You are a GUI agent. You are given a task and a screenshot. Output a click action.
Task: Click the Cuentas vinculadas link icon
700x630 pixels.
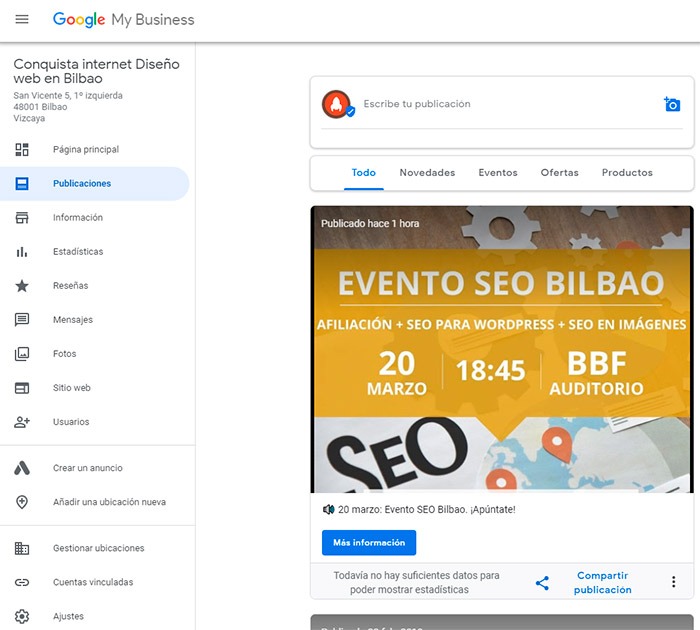(x=22, y=582)
